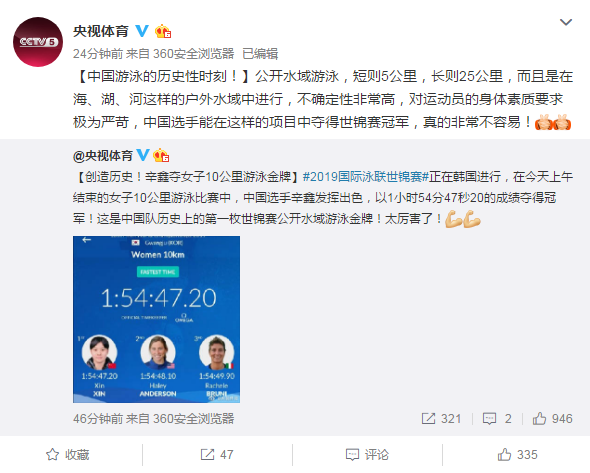Click the blue verified V badge beside 央视体育
Screen dimensions: 590x473
pyautogui.click(x=142, y=31)
